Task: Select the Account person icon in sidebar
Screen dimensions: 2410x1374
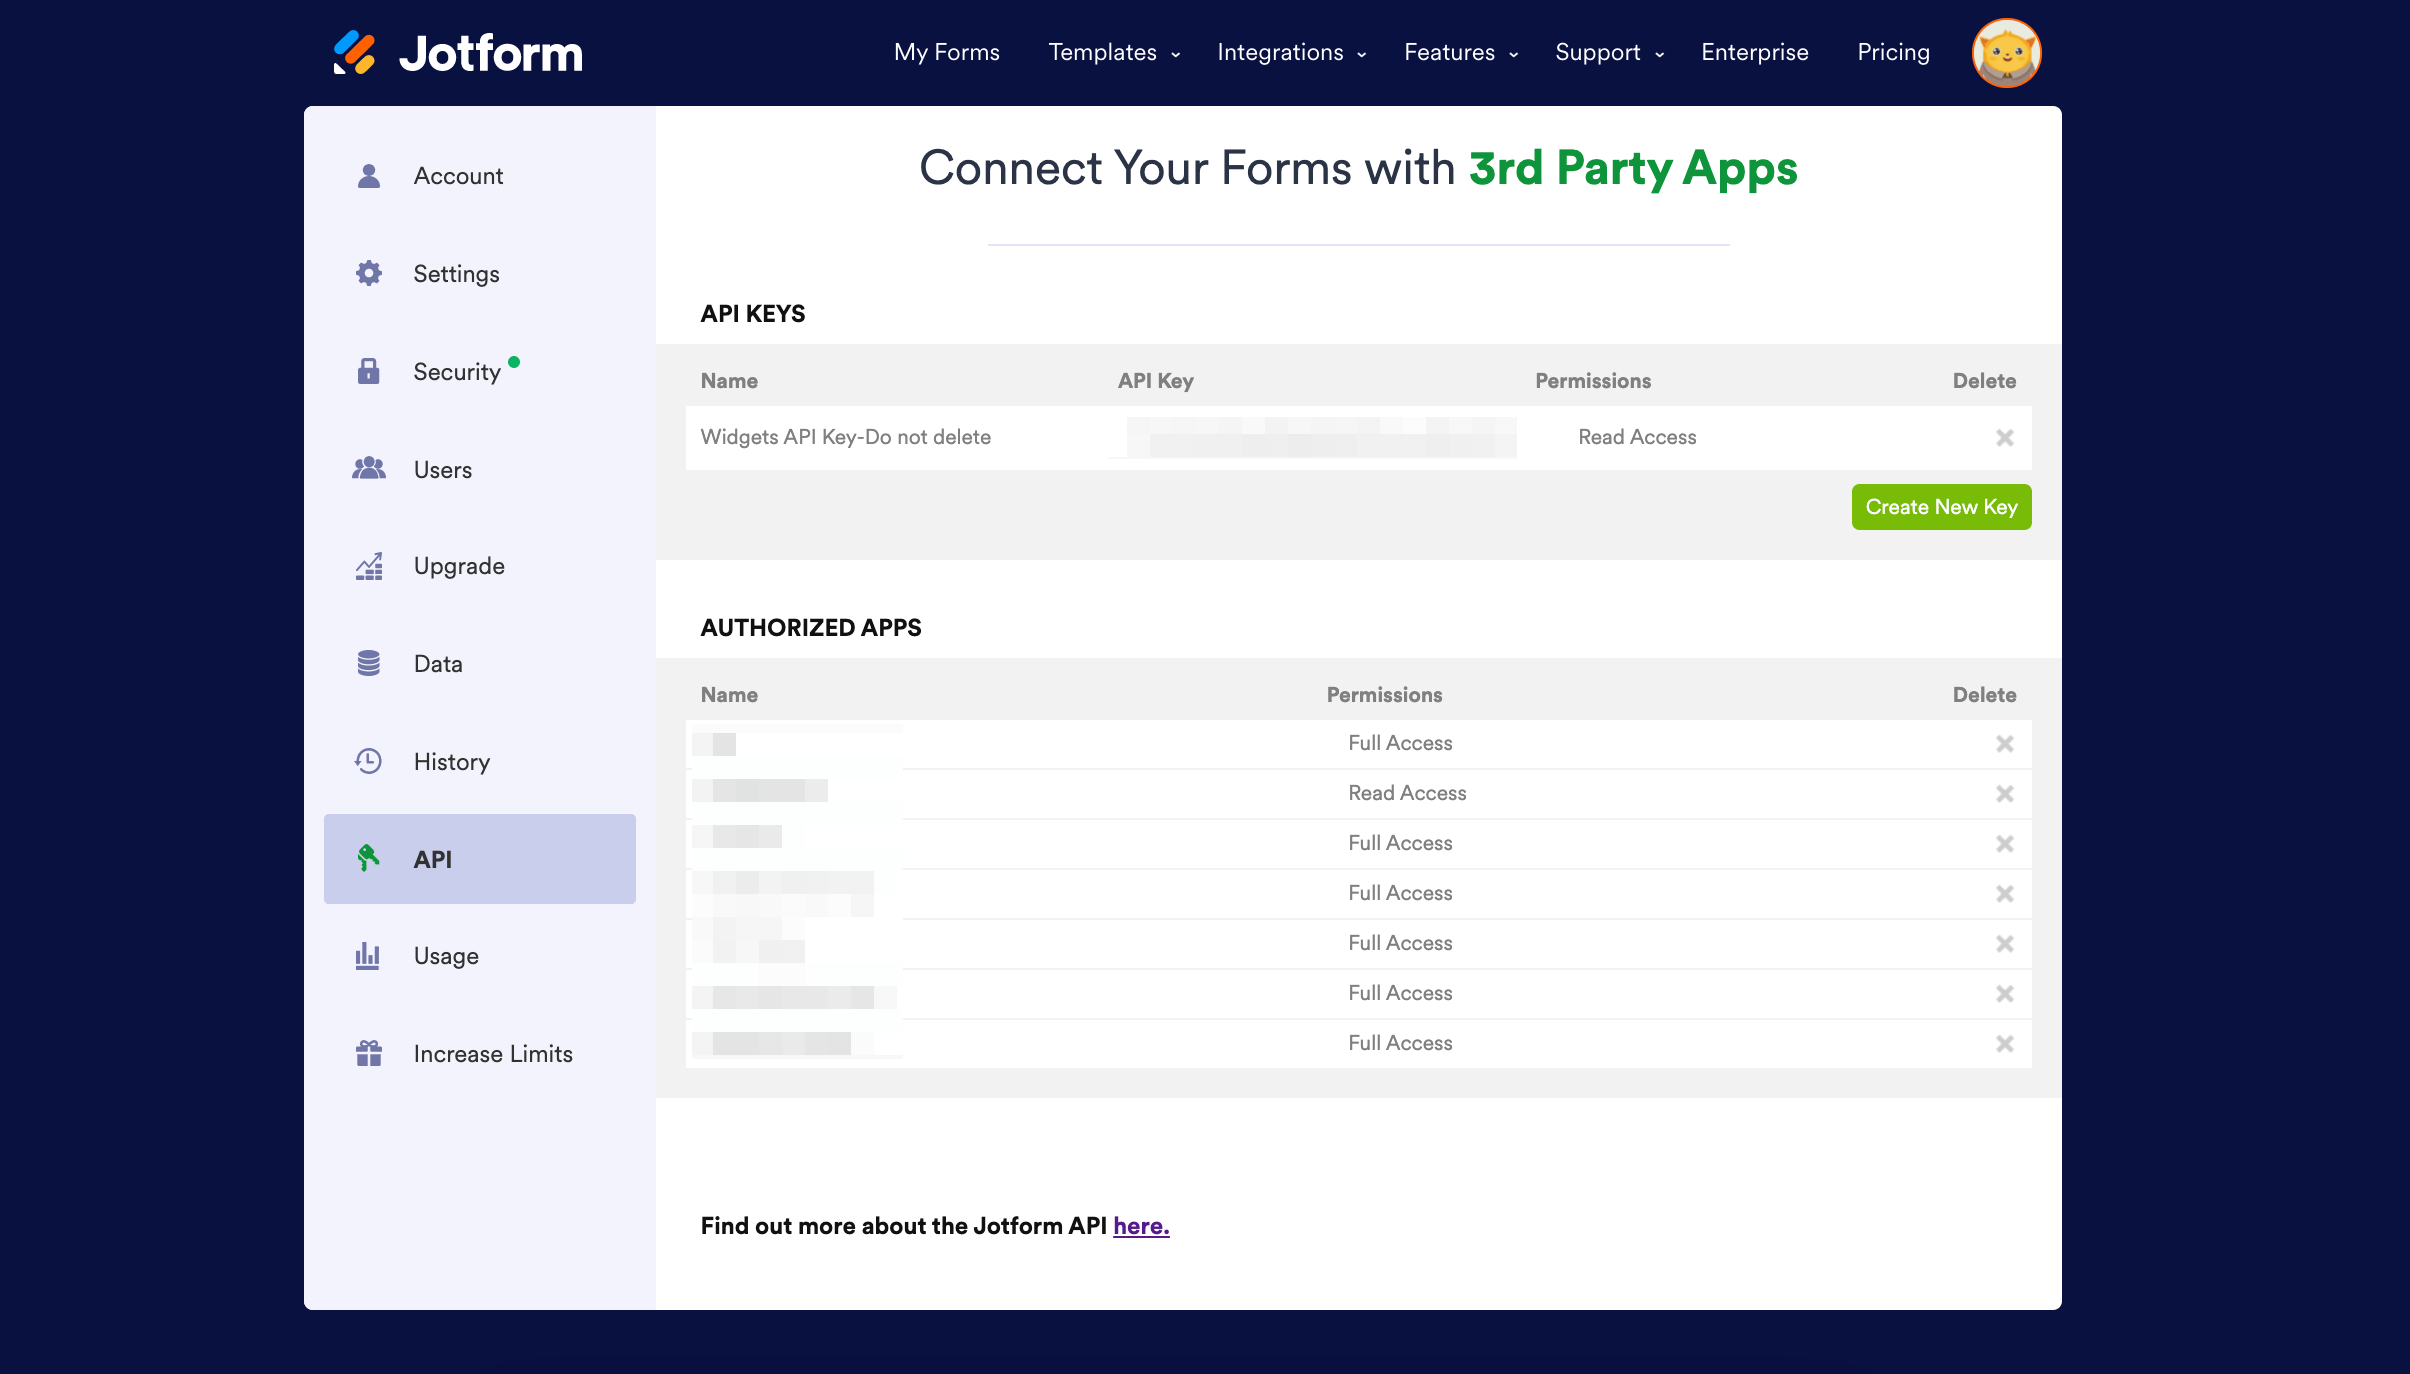Action: (368, 175)
